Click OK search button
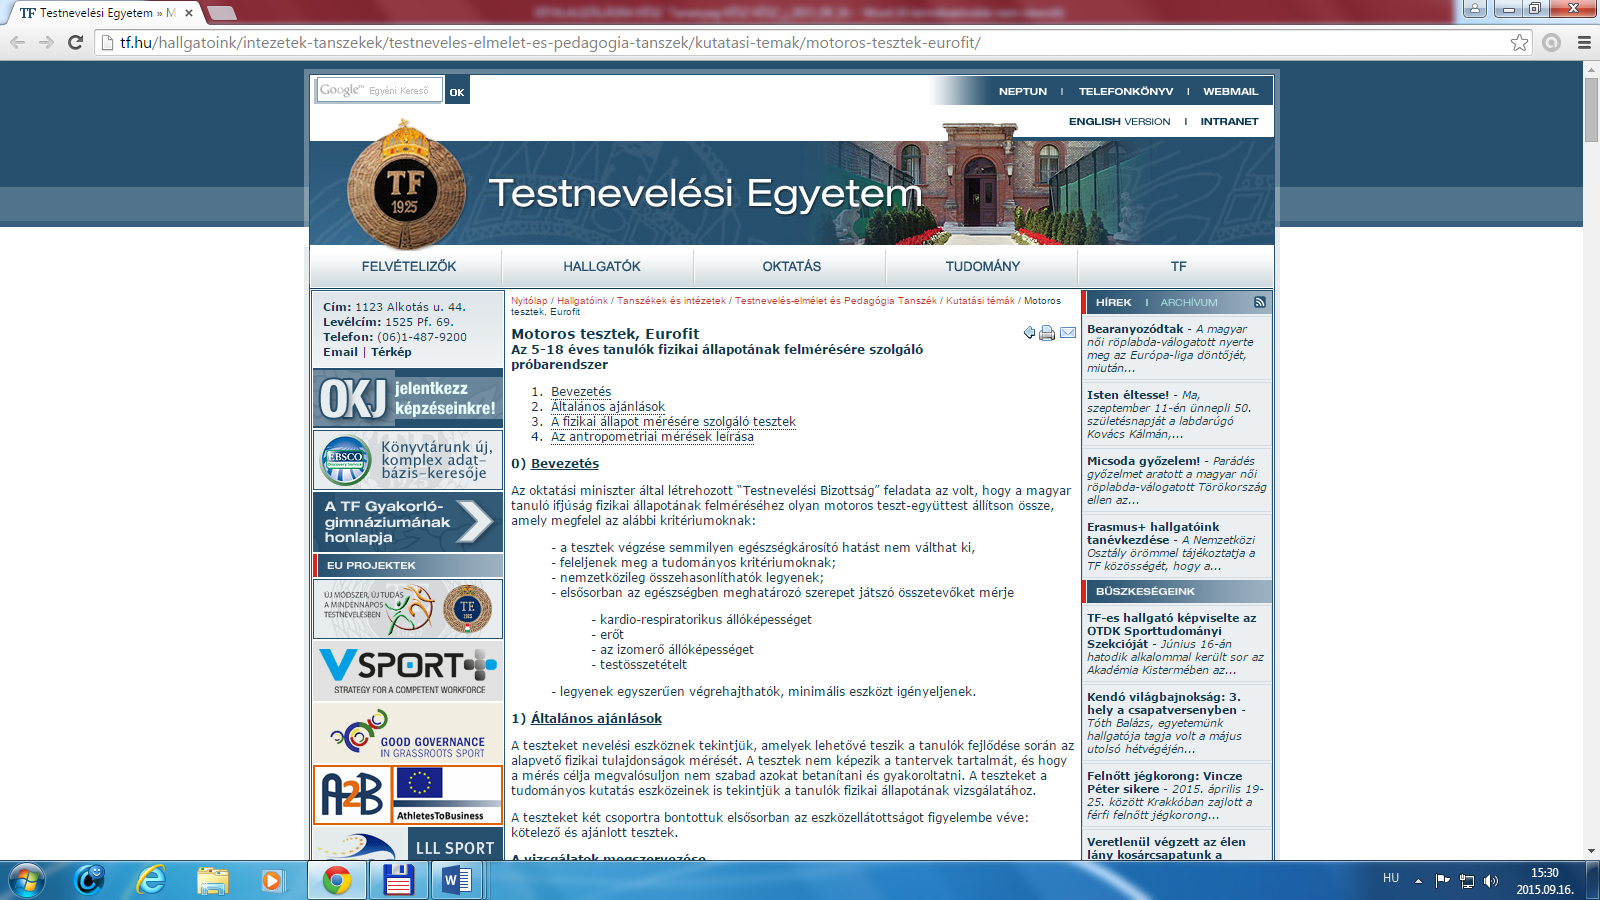The image size is (1600, 900). click(457, 91)
